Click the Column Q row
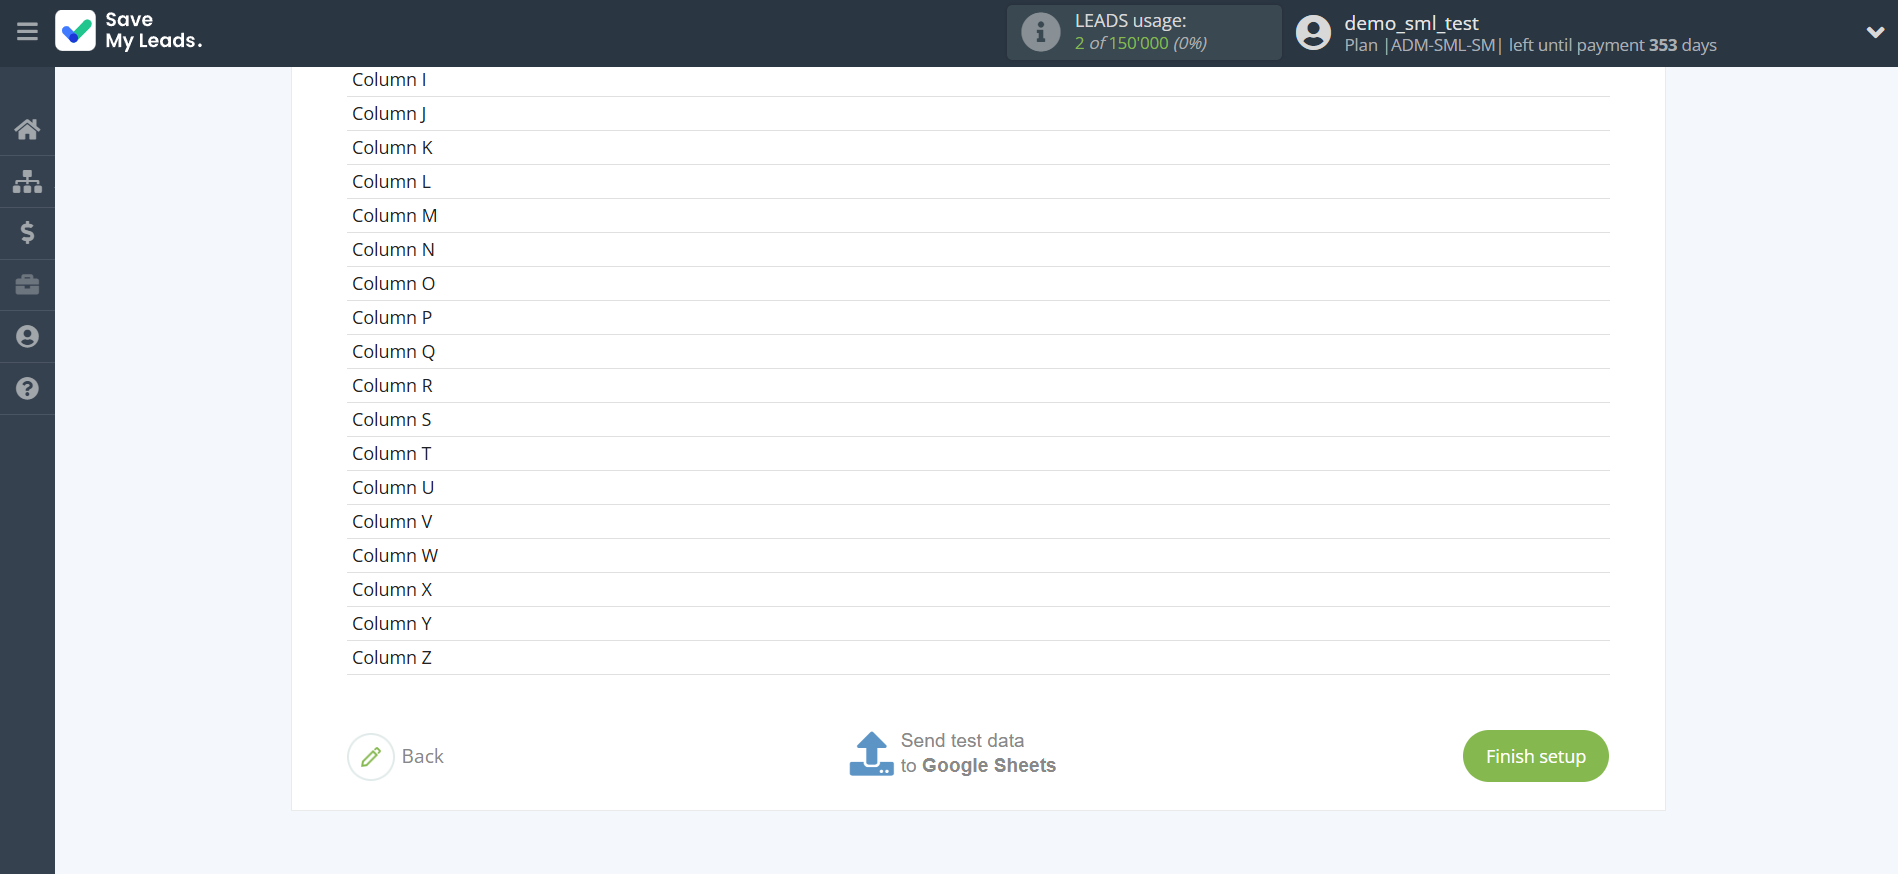 (x=978, y=352)
